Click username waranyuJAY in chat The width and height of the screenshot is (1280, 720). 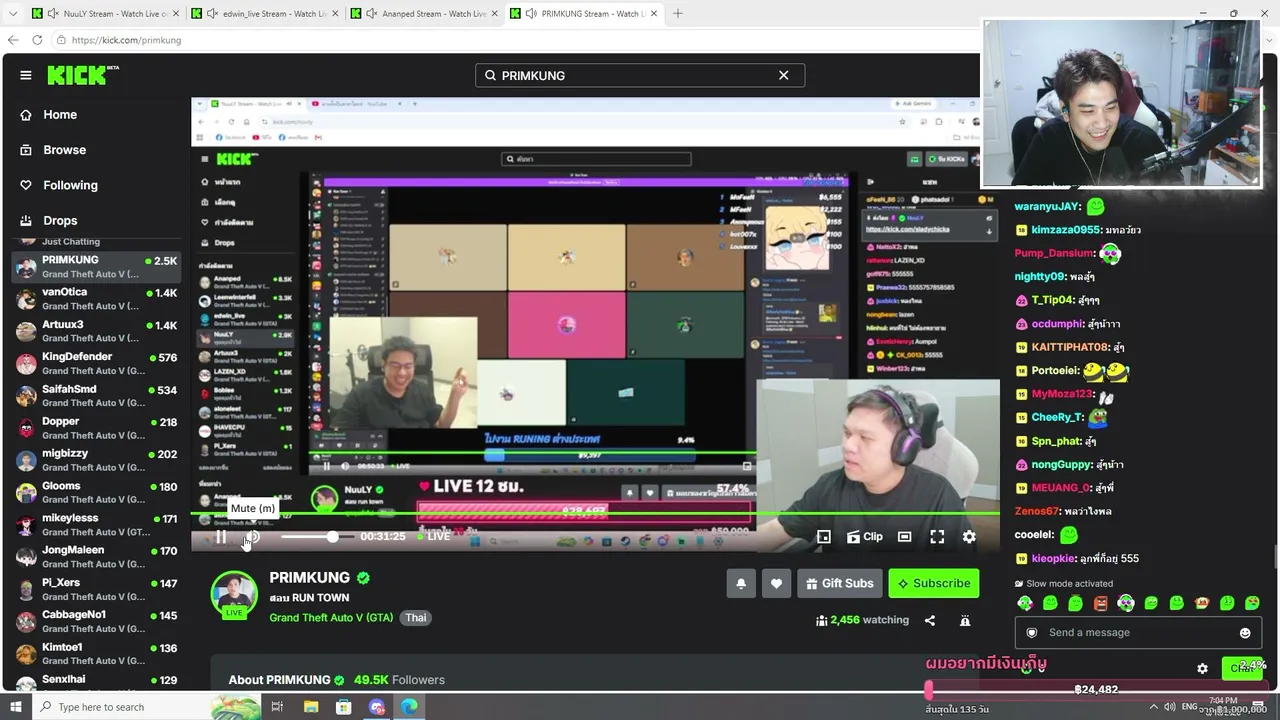[x=1047, y=206]
